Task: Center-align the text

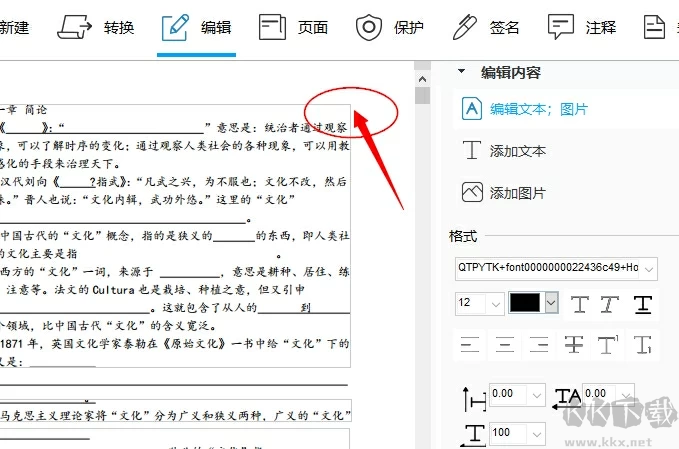Action: pyautogui.click(x=505, y=345)
